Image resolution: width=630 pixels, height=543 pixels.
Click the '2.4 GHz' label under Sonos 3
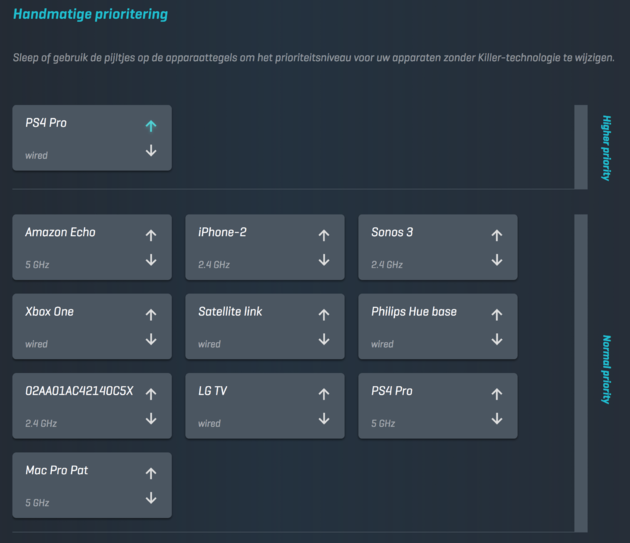387,265
